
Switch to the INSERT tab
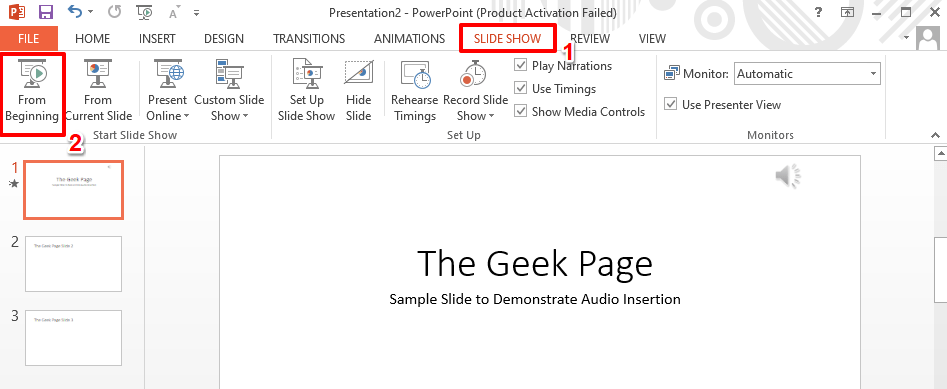157,39
